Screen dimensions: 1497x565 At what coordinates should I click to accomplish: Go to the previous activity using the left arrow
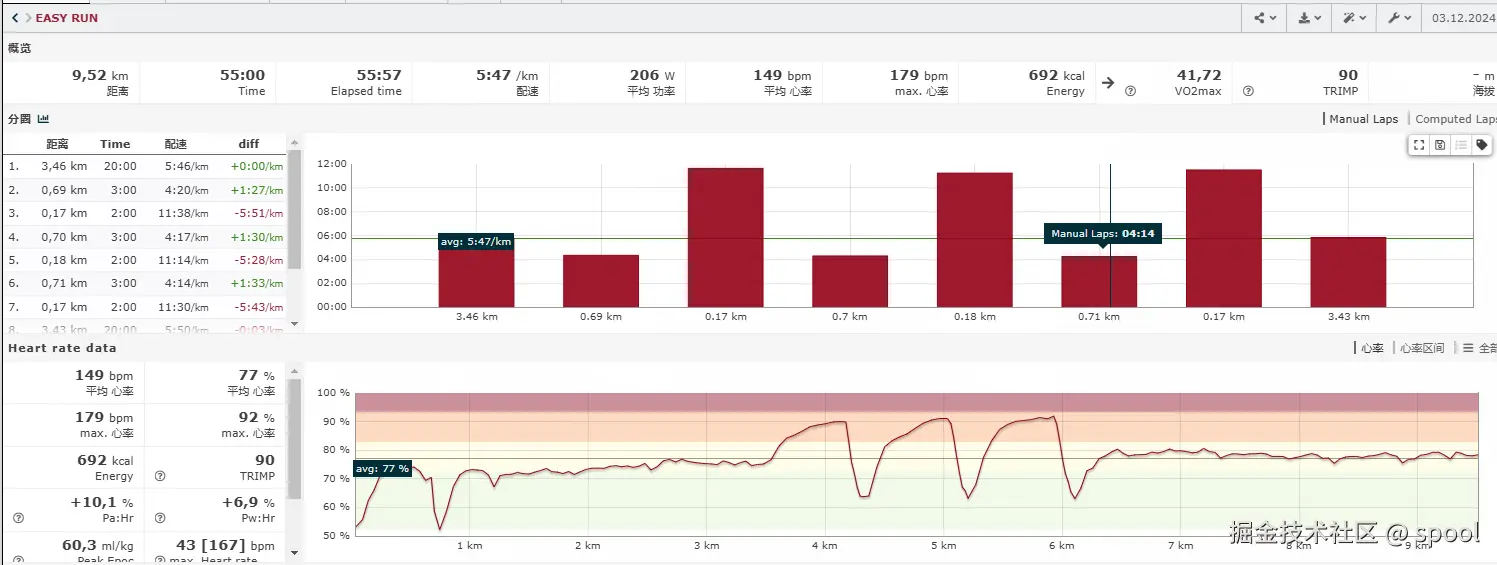15,18
